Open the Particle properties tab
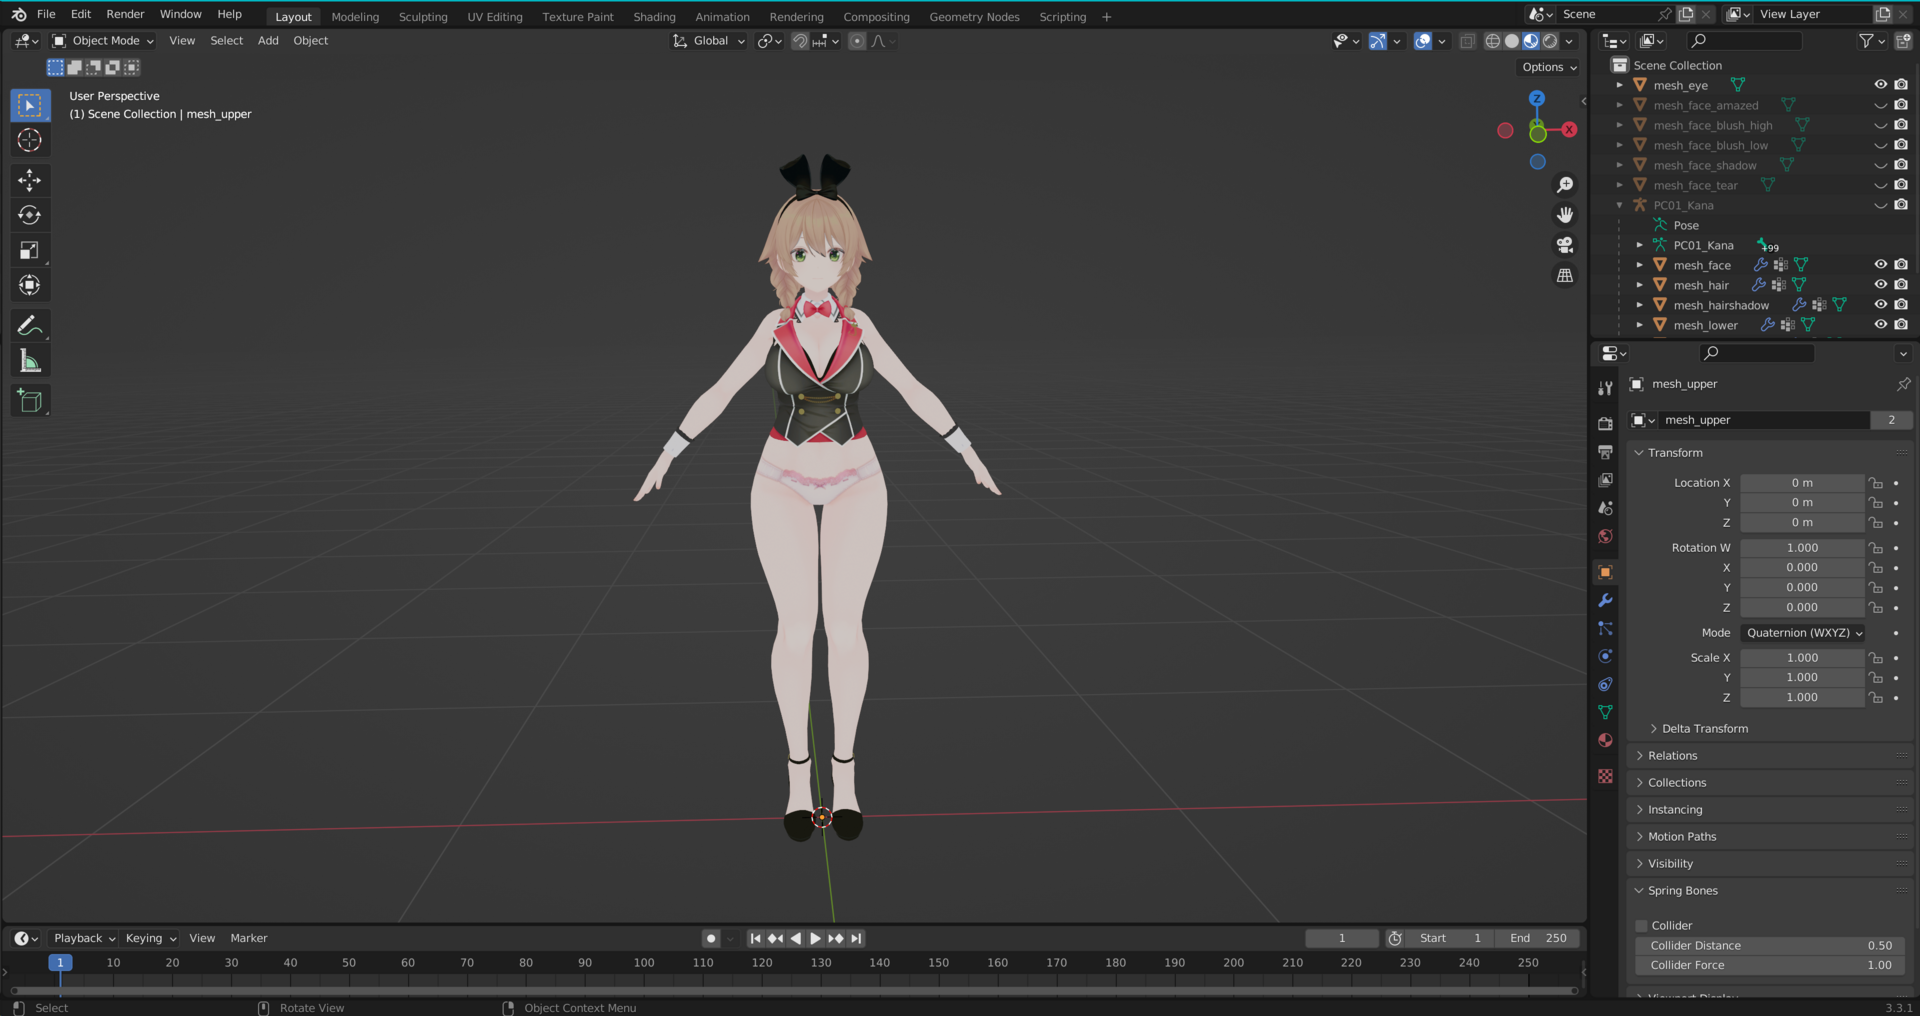The width and height of the screenshot is (1920, 1016). 1605,628
